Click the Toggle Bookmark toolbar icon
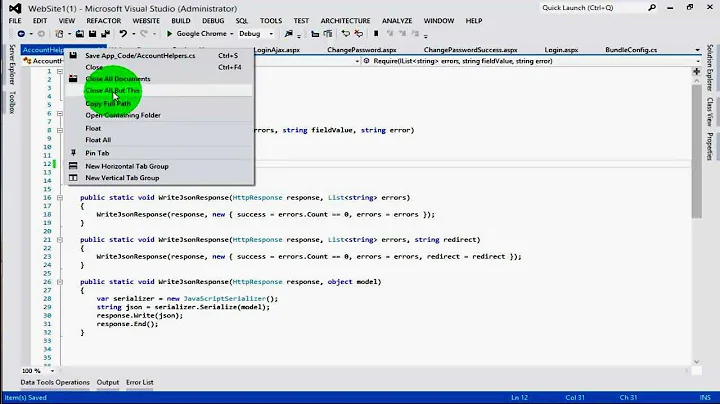Viewport: 720px width, 404px height. (376, 34)
